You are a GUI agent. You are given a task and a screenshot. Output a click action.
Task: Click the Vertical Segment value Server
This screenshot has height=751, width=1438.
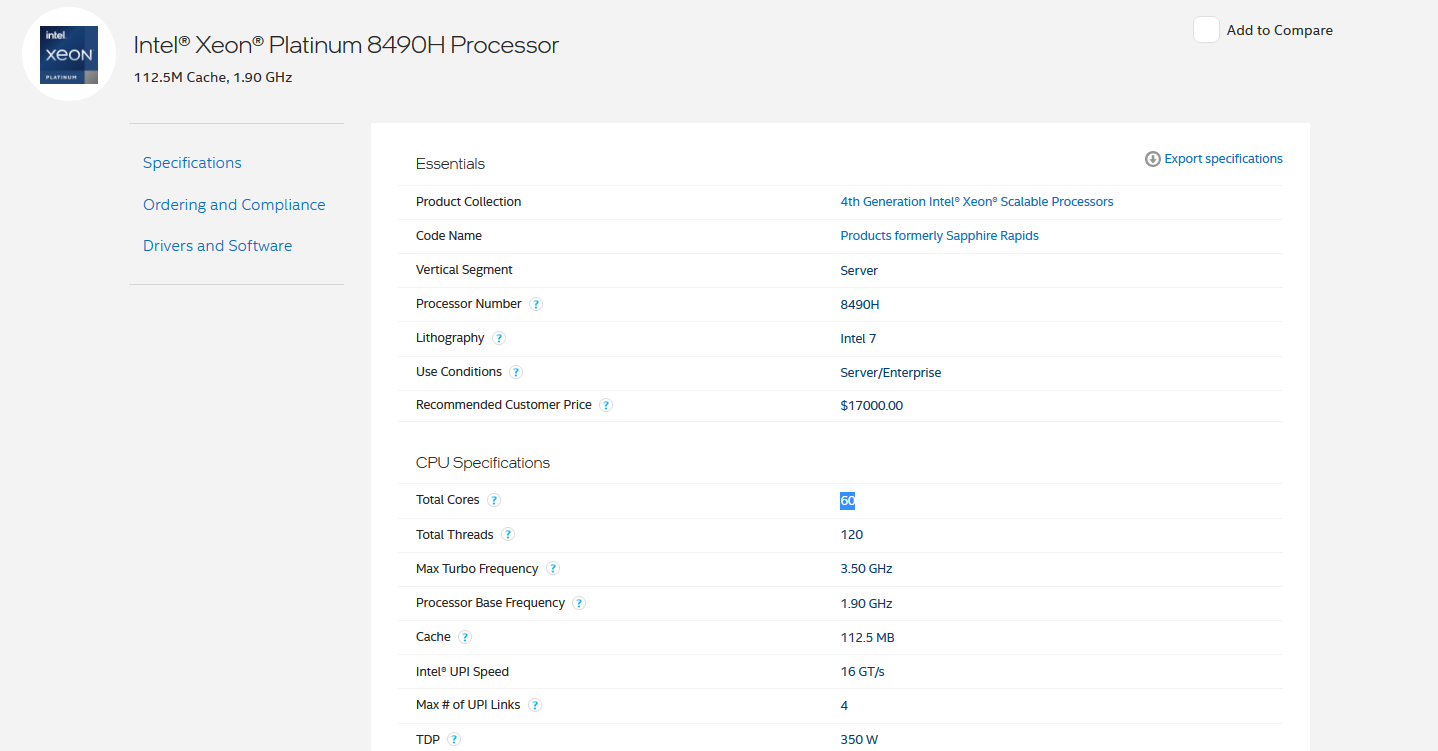(859, 271)
